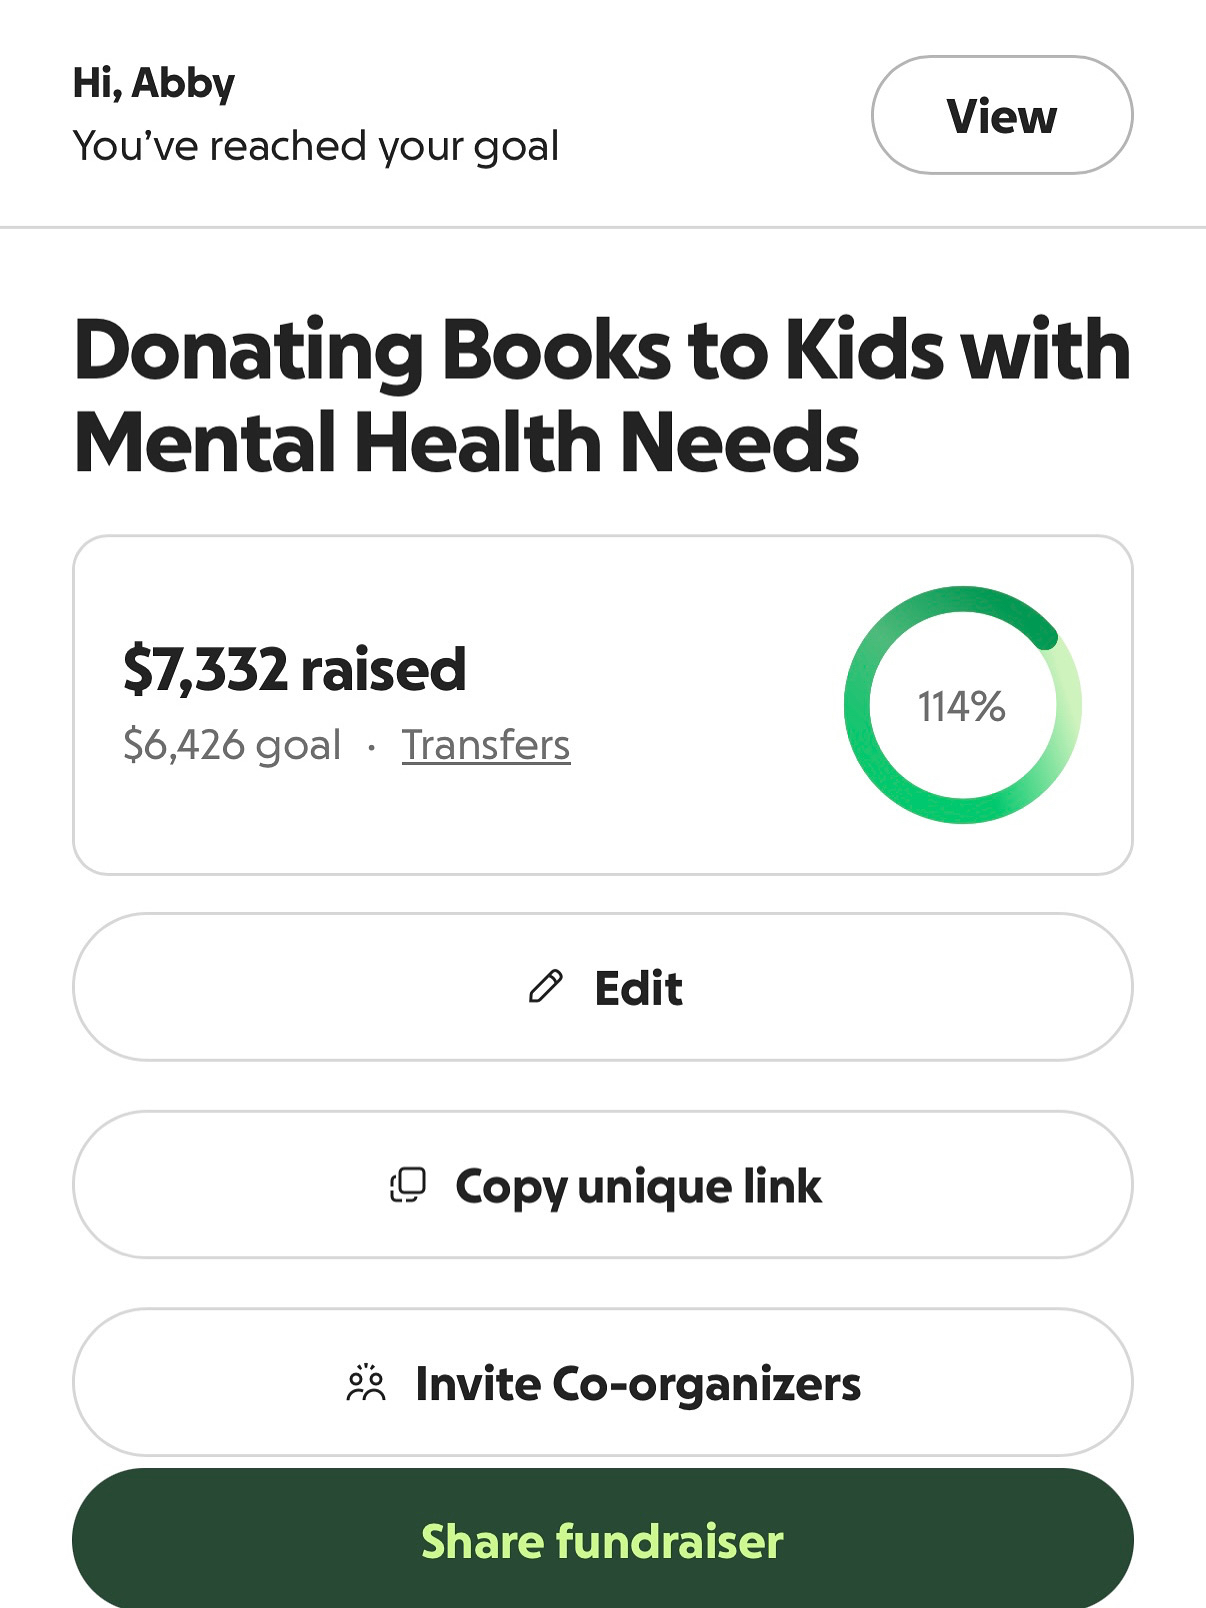The width and height of the screenshot is (1206, 1608).
Task: Click the dot separator before Transfers
Action: 372,747
